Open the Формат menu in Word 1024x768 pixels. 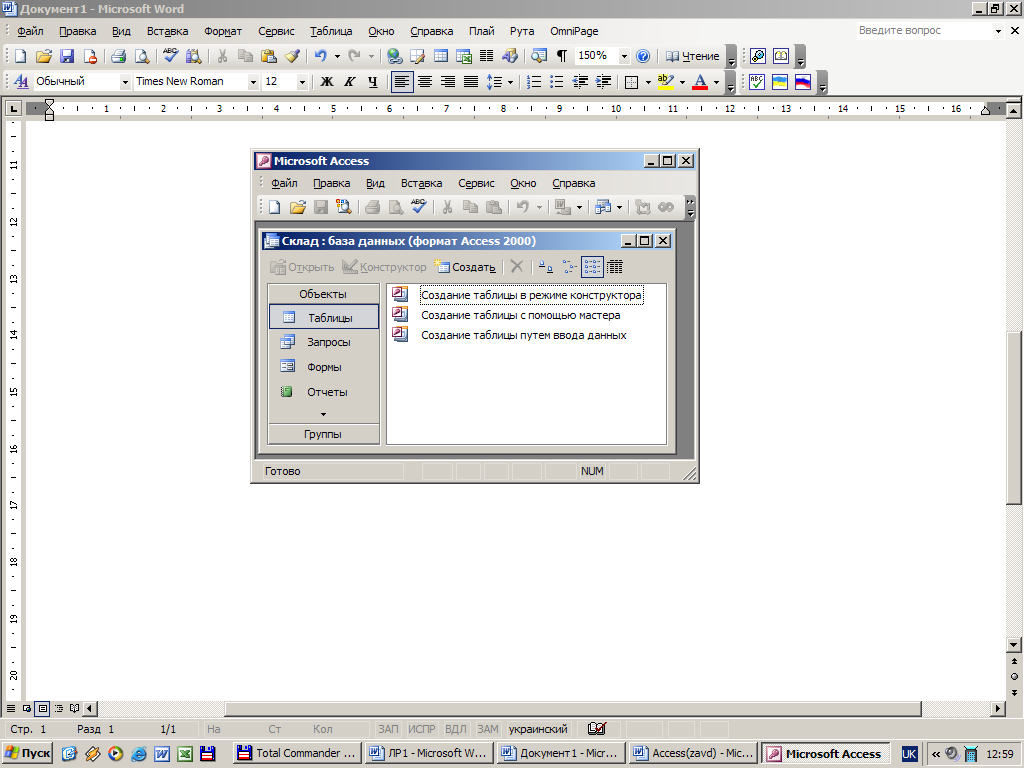[x=223, y=31]
